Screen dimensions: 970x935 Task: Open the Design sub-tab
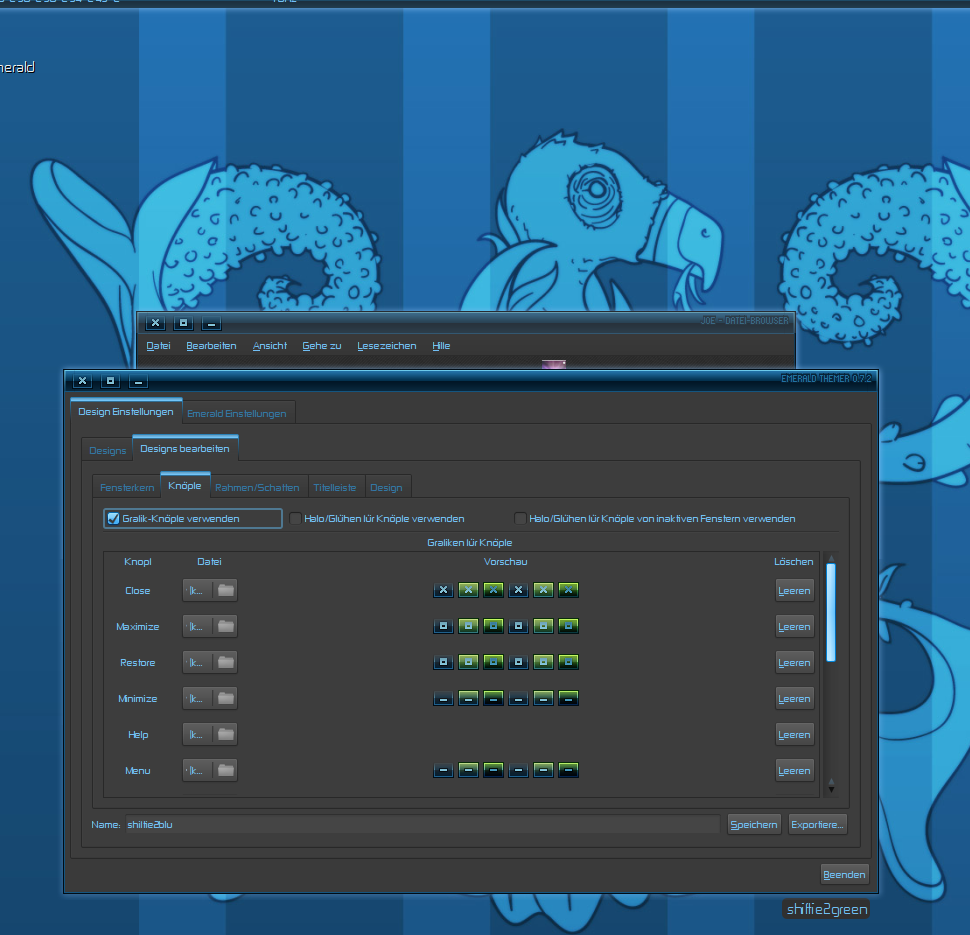[386, 488]
